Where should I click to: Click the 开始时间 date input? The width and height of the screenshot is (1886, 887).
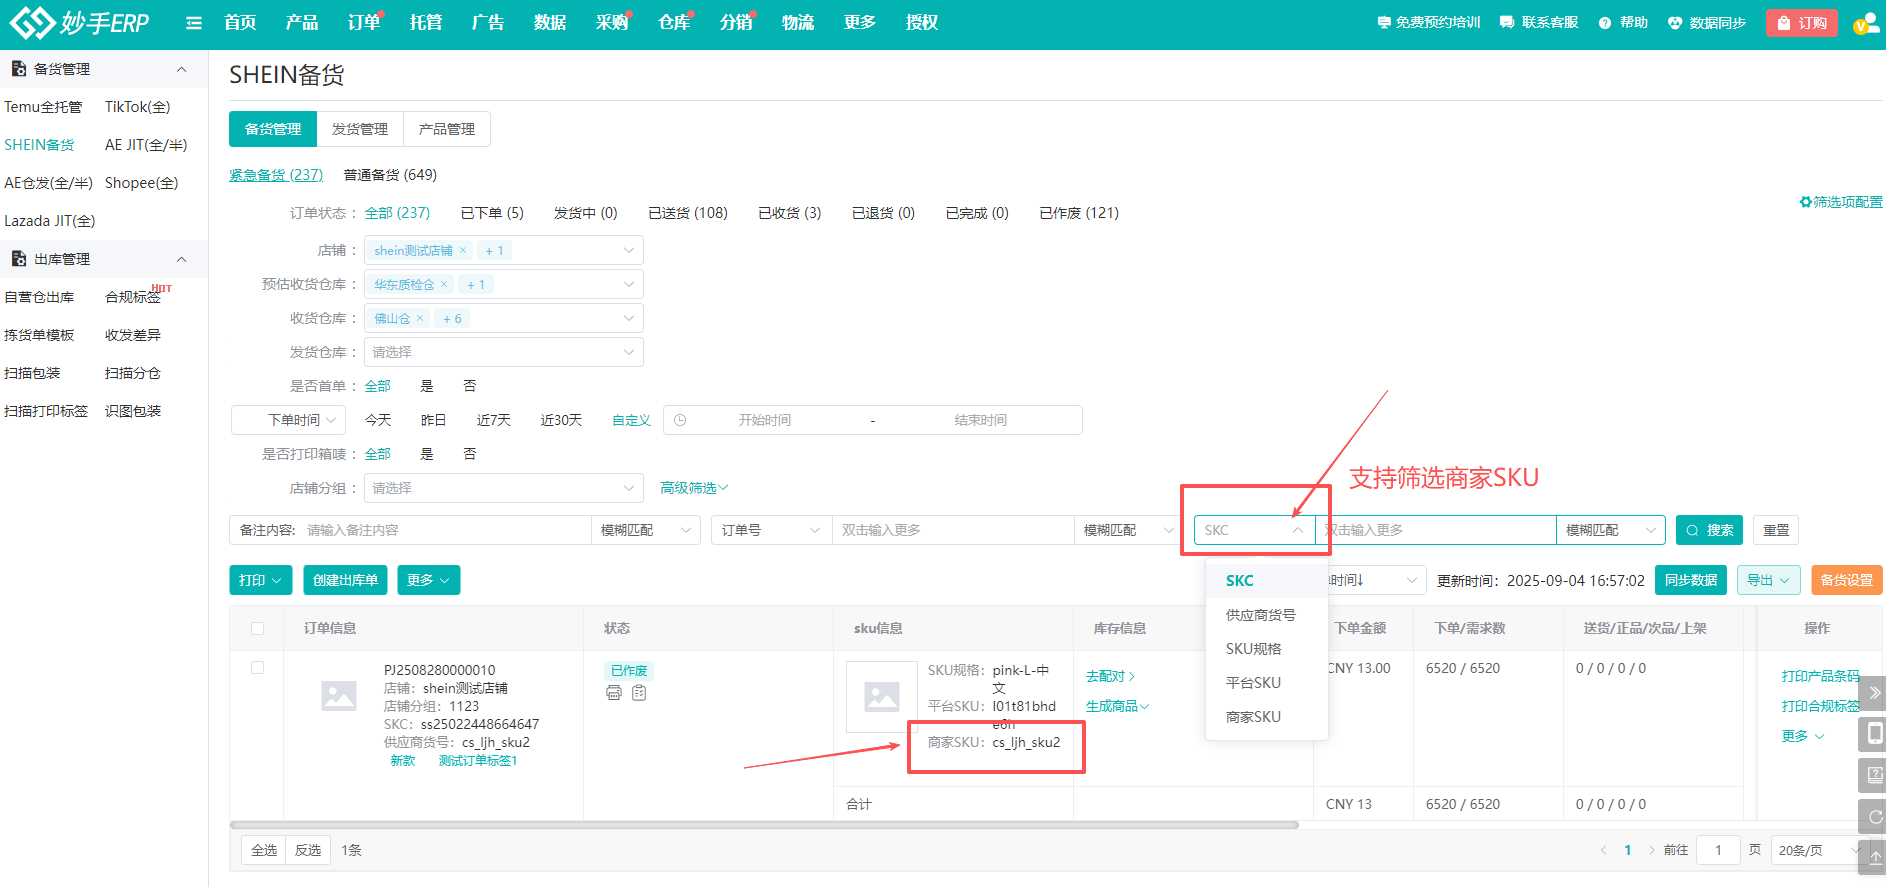[x=765, y=420]
